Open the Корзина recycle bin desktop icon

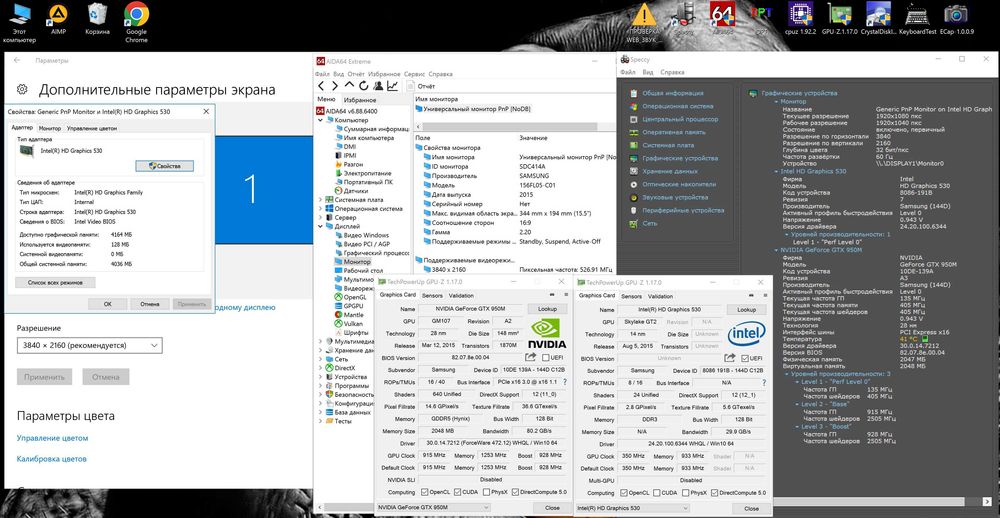[x=97, y=20]
